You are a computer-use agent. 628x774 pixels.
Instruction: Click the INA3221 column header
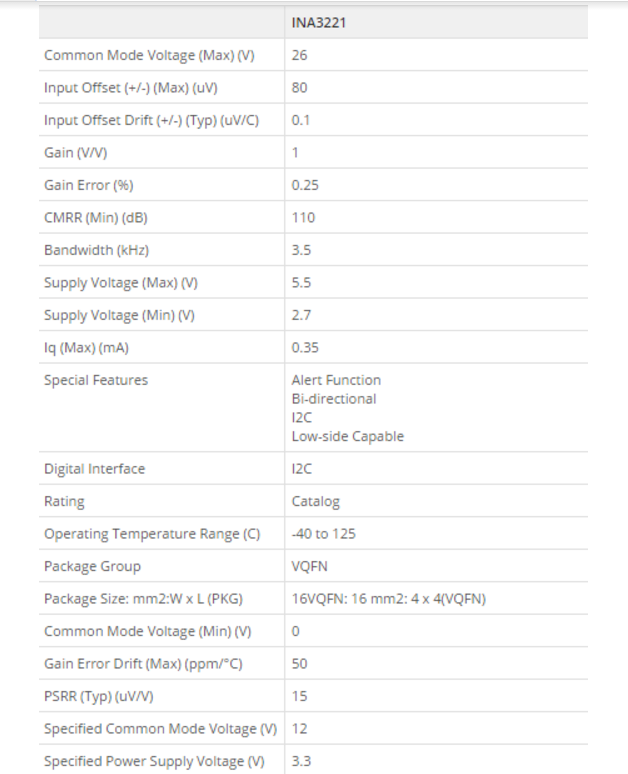[318, 23]
